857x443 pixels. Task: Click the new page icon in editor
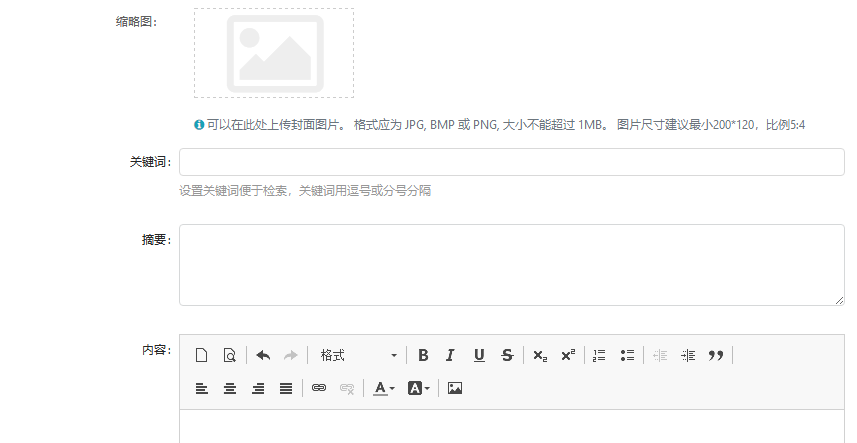(x=201, y=355)
